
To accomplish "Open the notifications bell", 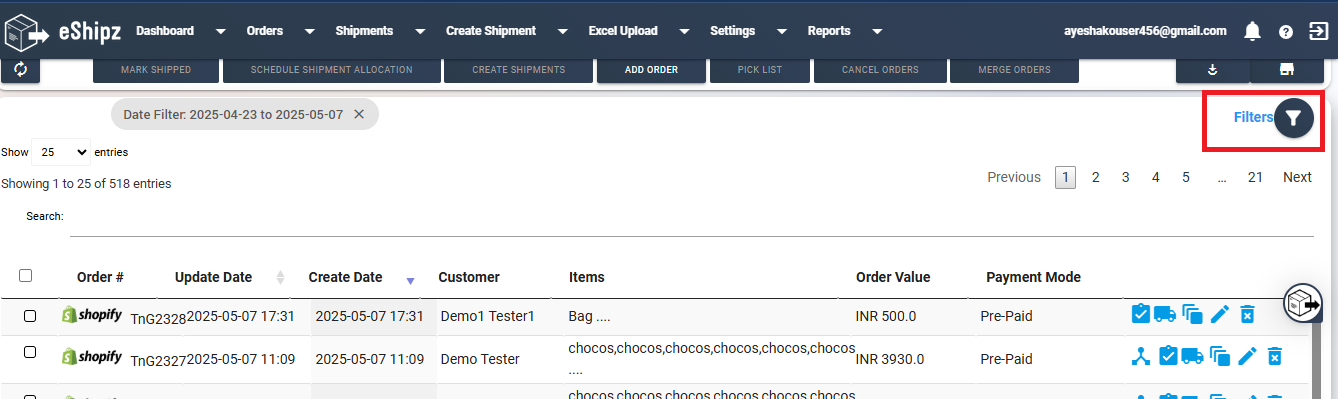I will click(1252, 31).
